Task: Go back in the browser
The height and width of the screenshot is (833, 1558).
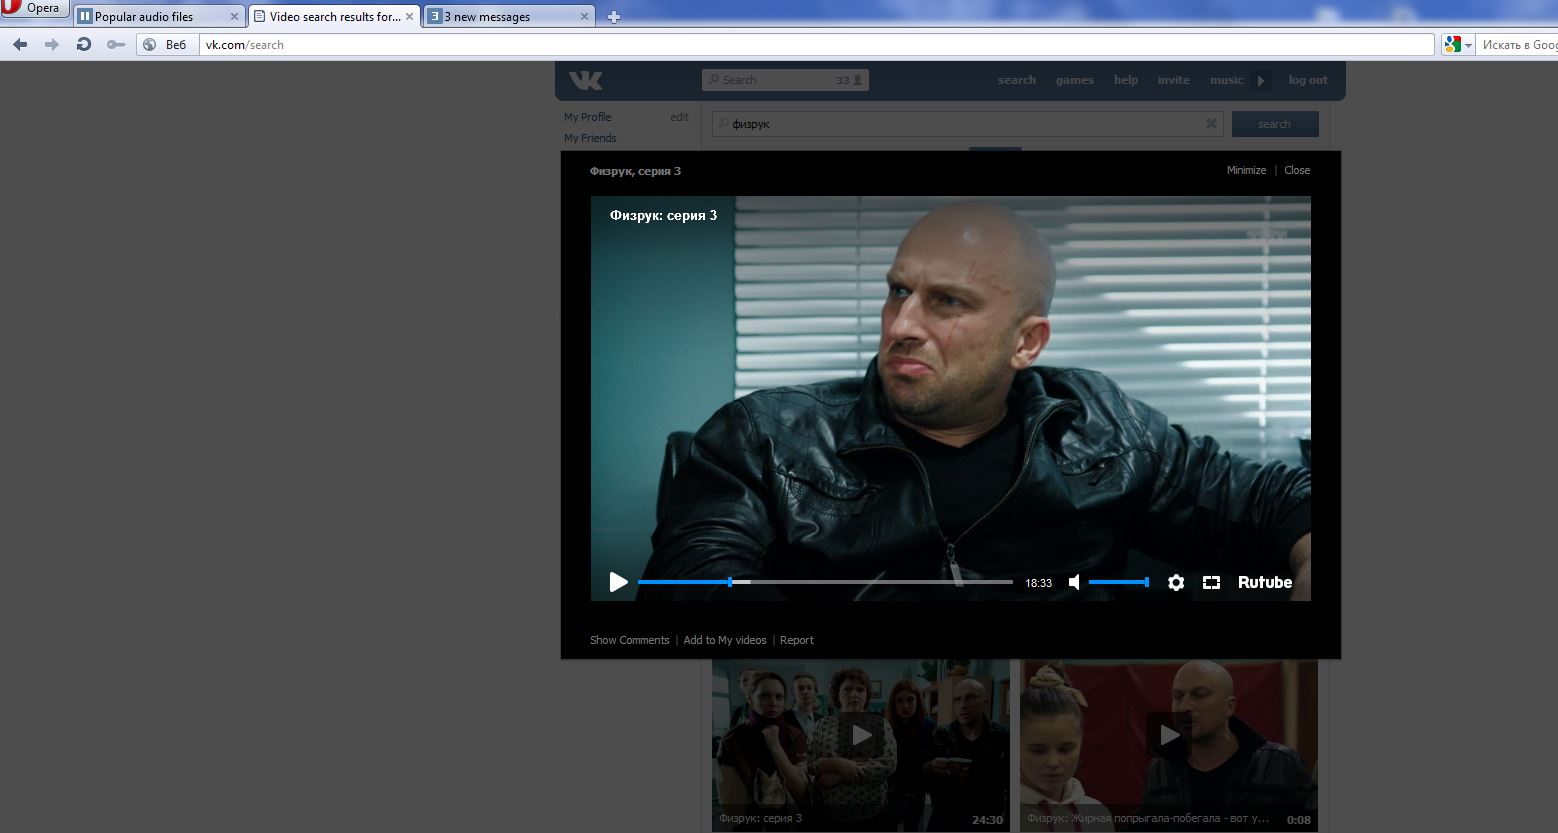Action: click(20, 45)
